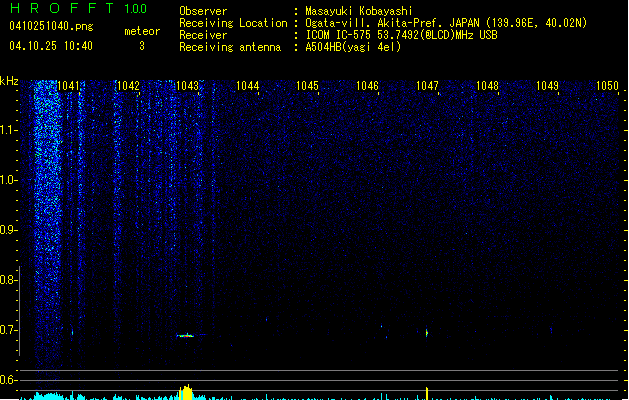Click time marker 1044
Viewport: 629px width, 400px height.
pyautogui.click(x=248, y=86)
